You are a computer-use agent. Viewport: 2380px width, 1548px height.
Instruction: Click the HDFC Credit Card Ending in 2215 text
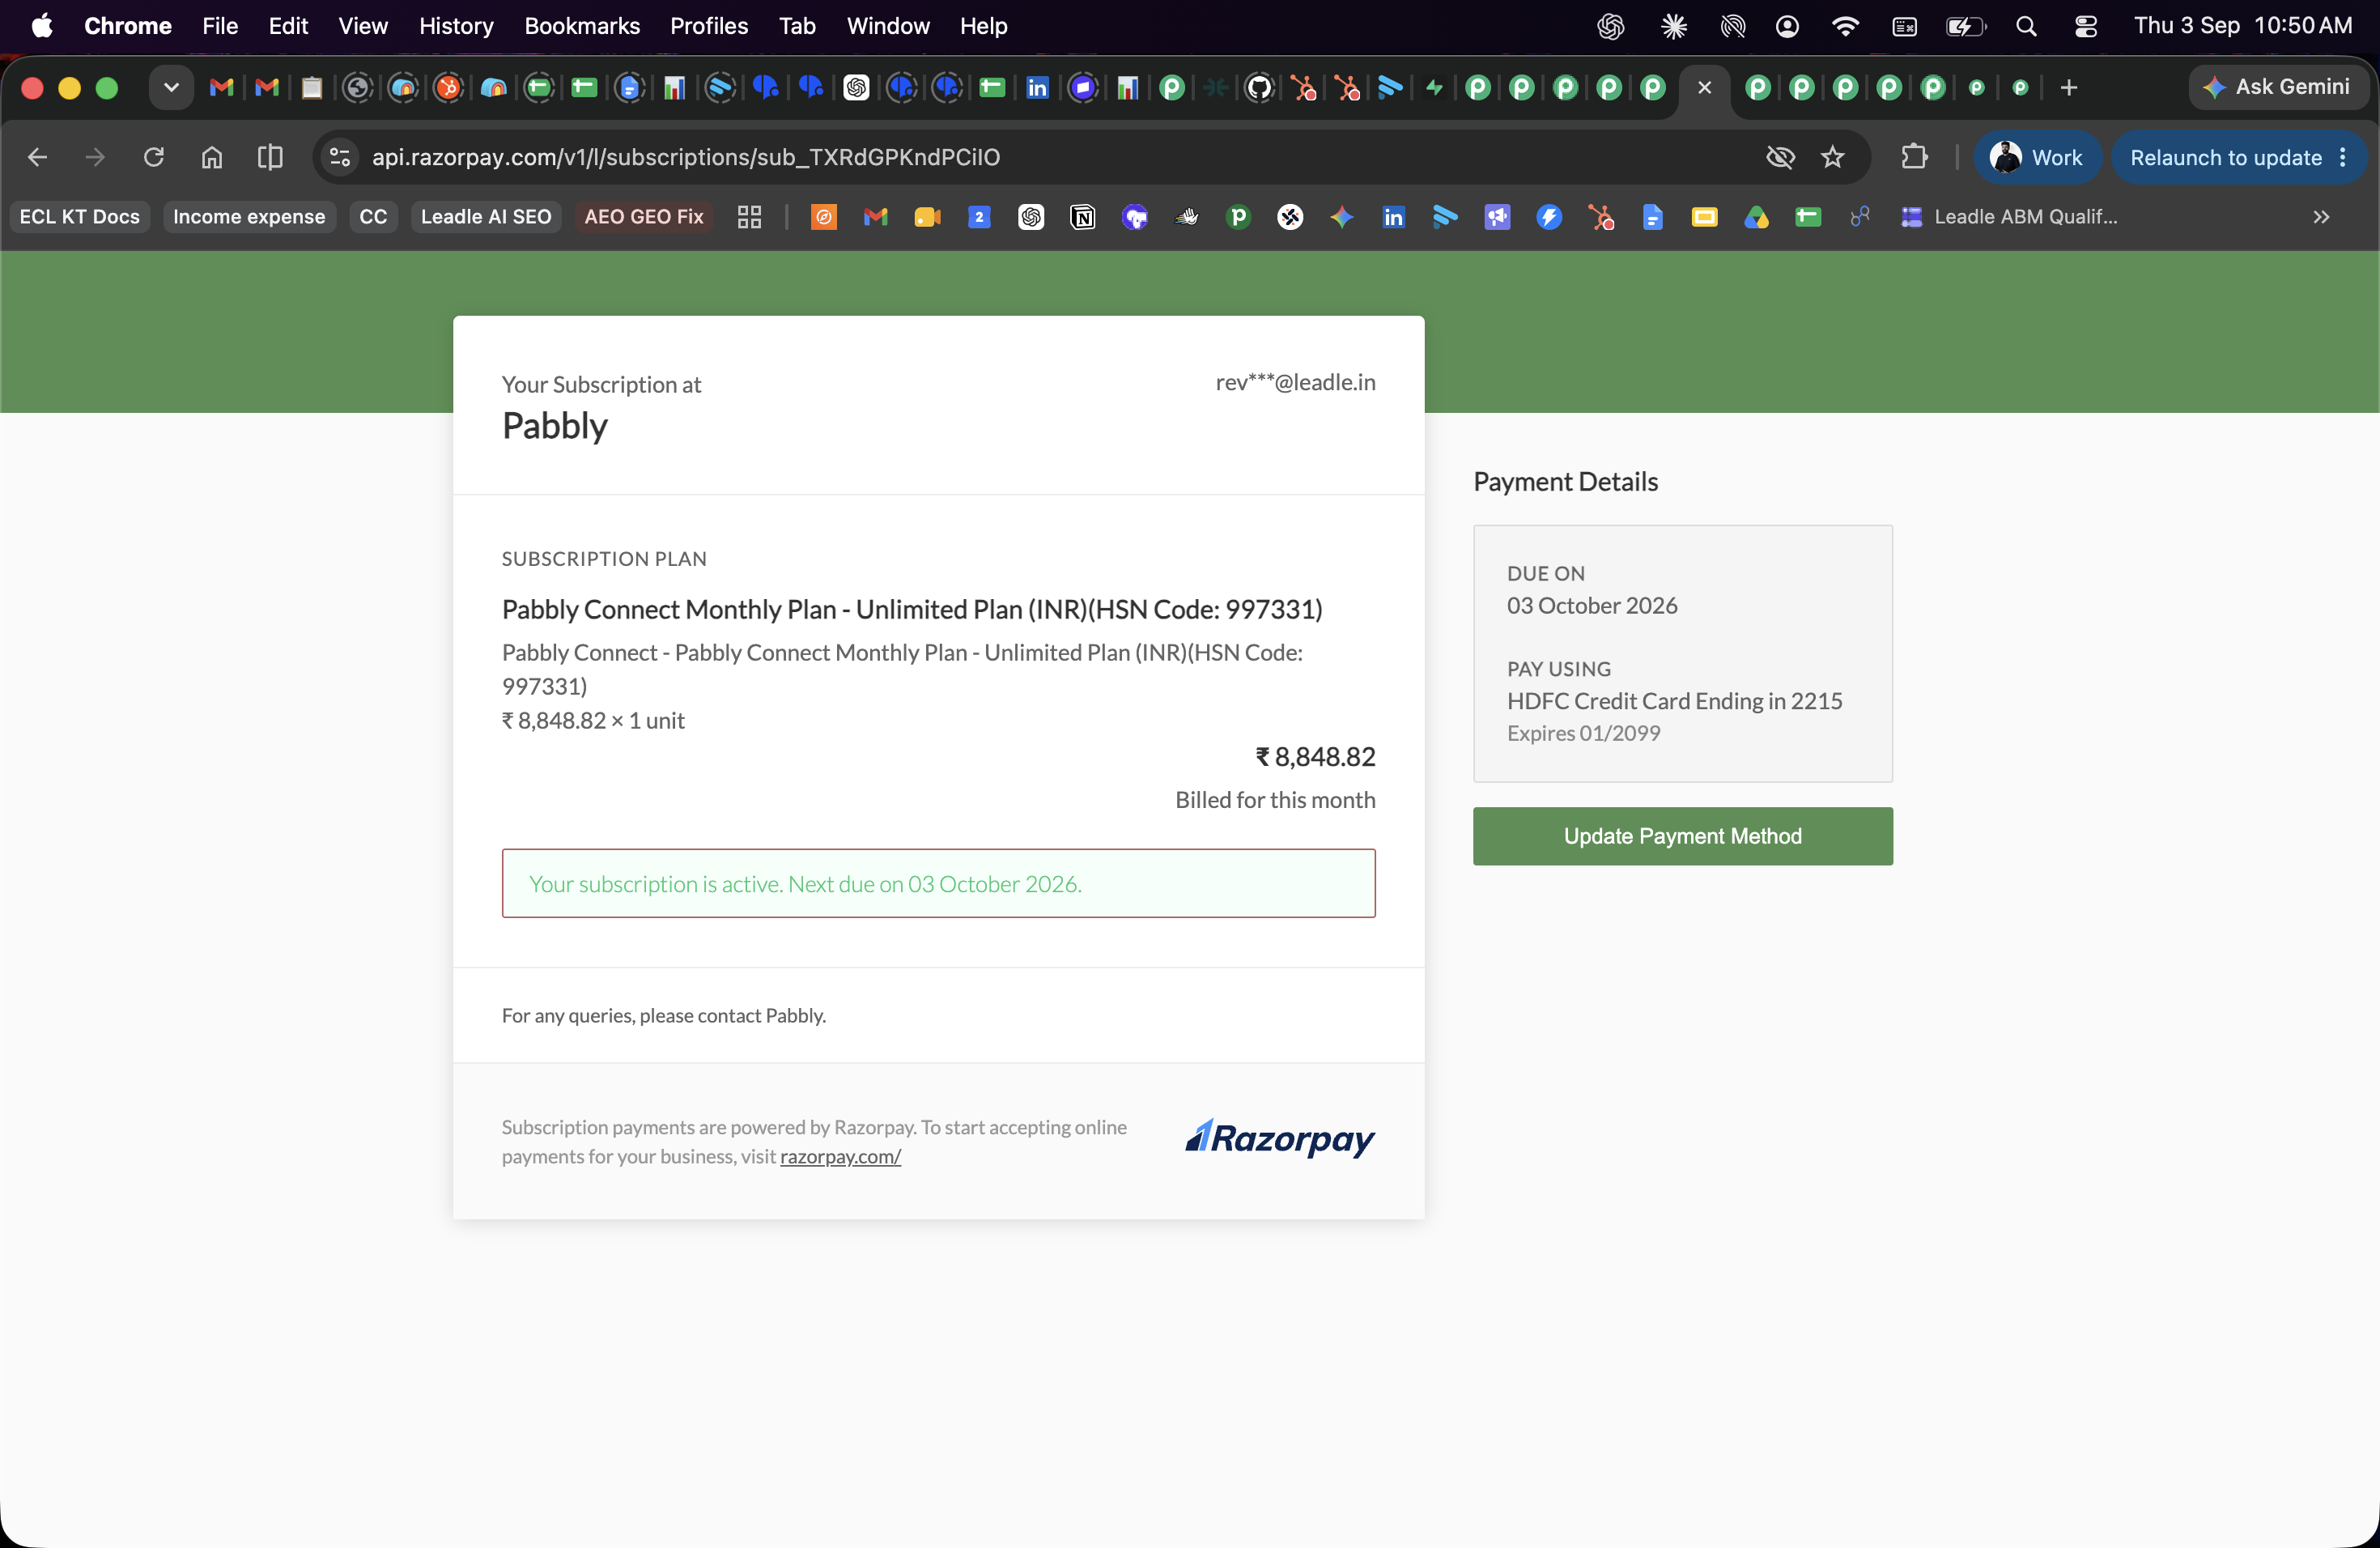click(1674, 701)
